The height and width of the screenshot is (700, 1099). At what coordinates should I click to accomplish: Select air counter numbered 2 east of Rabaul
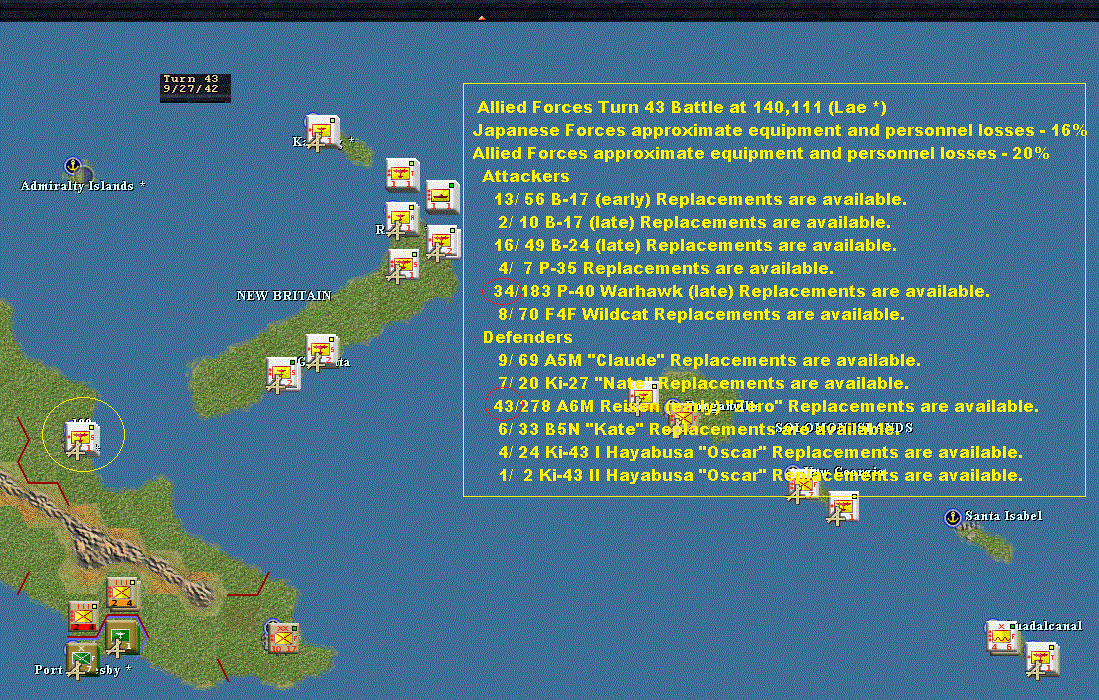443,242
